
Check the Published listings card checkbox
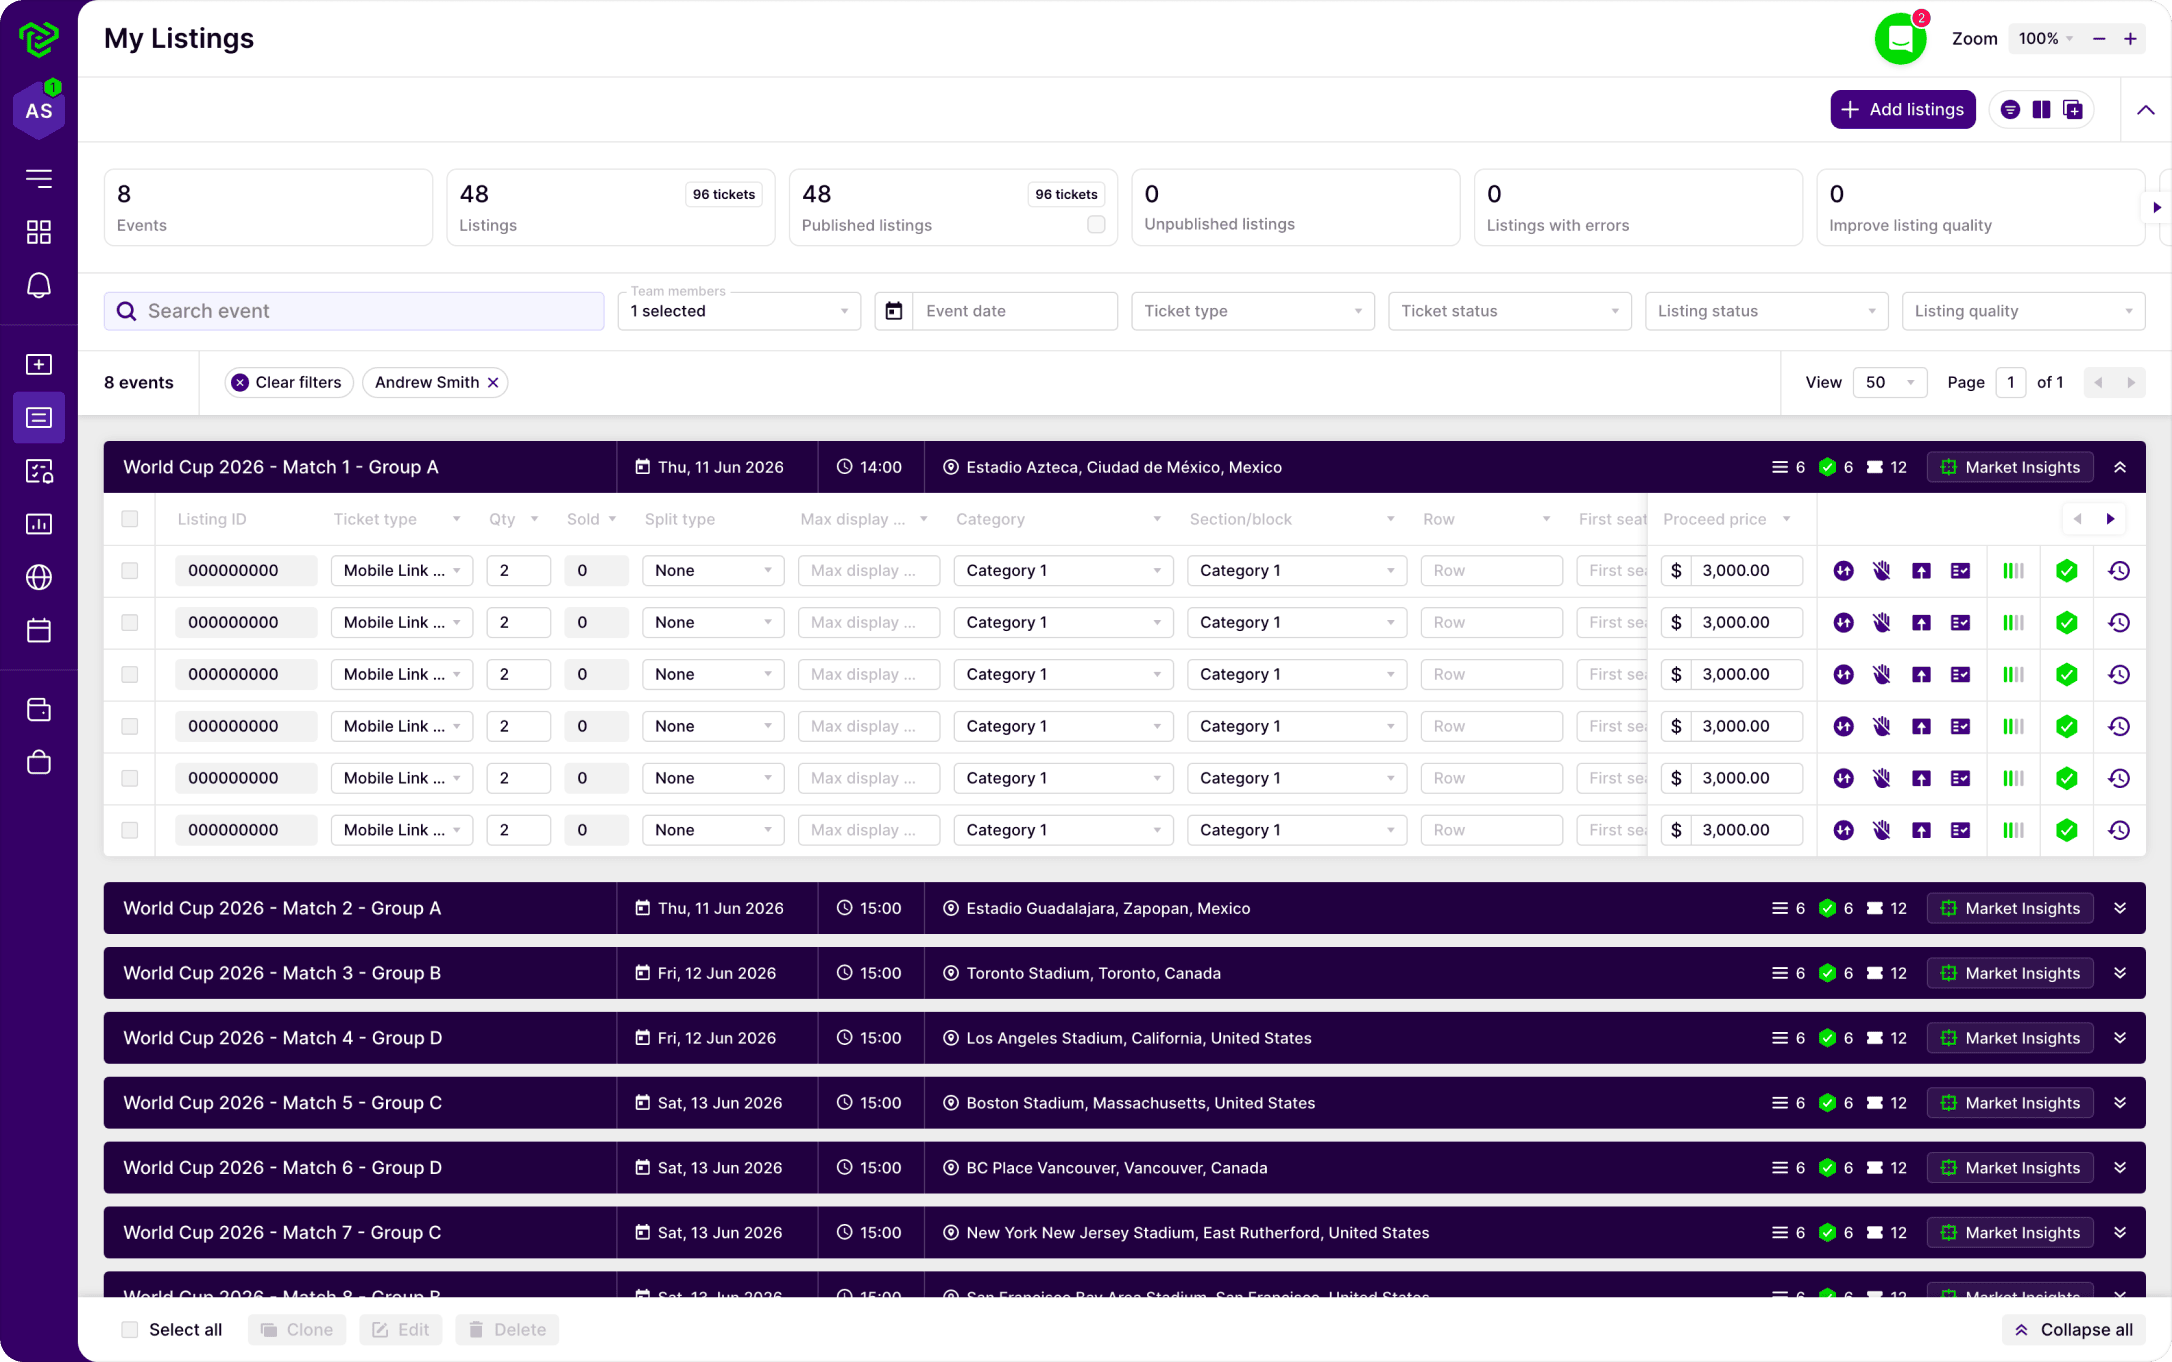tap(1096, 225)
